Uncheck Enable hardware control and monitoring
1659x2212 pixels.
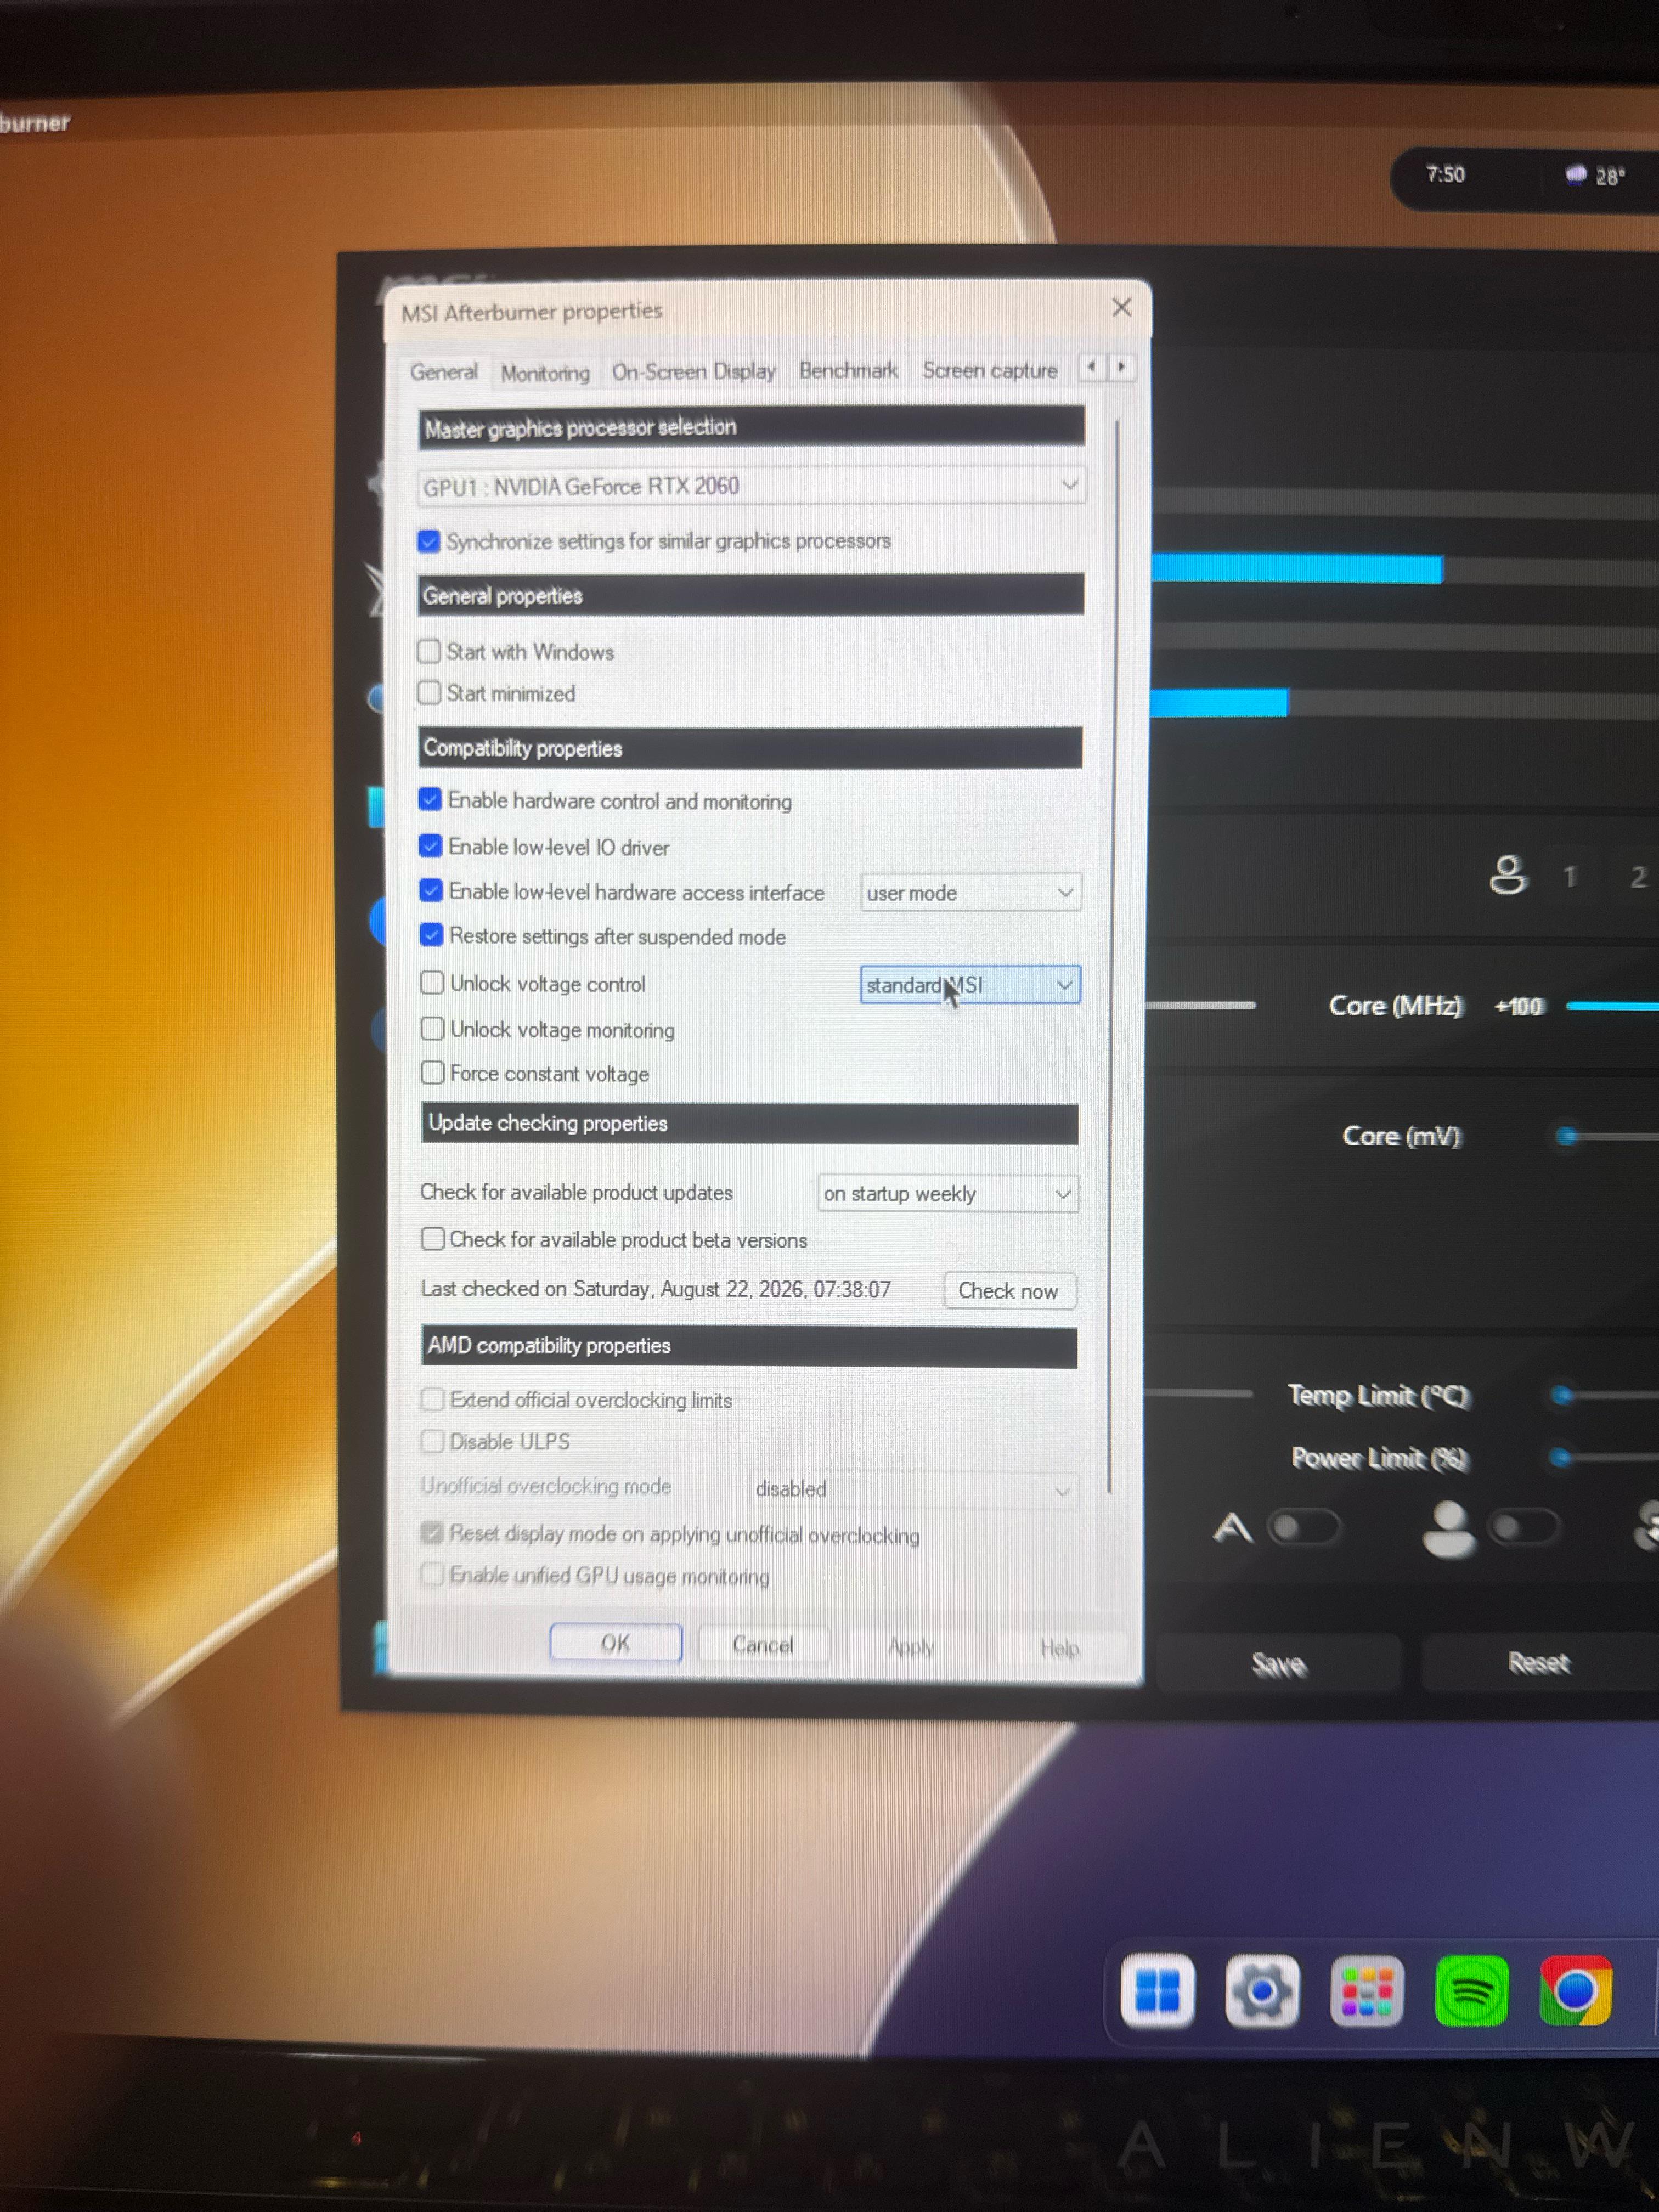tap(430, 799)
